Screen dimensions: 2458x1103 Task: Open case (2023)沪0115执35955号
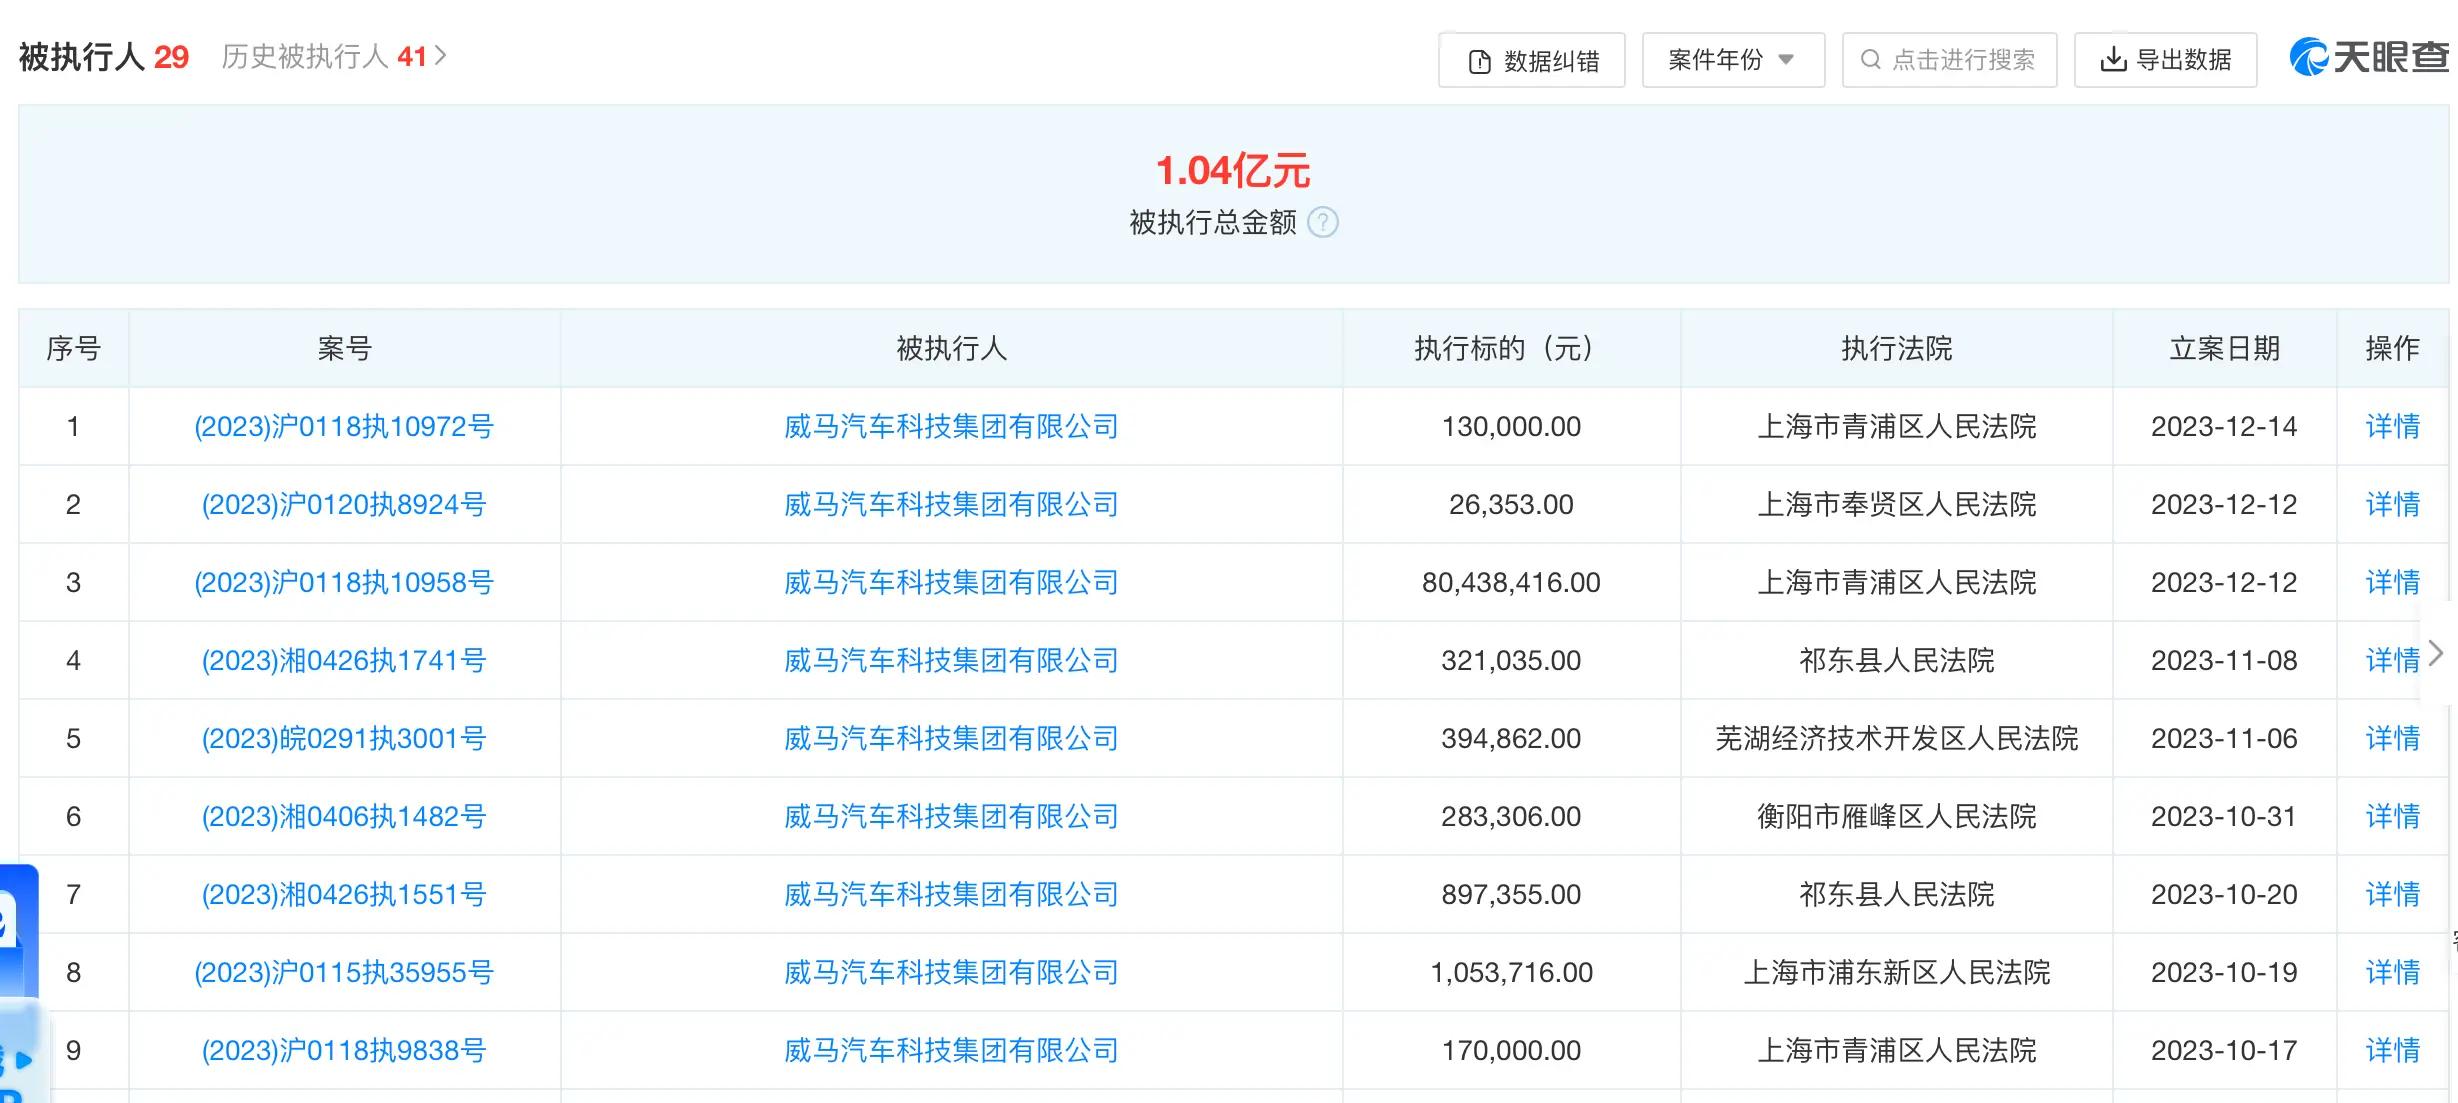344,973
